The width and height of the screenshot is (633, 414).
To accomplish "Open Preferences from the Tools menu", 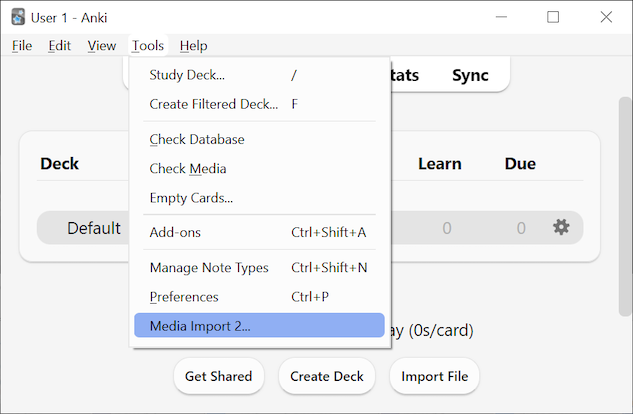I will (259, 297).
